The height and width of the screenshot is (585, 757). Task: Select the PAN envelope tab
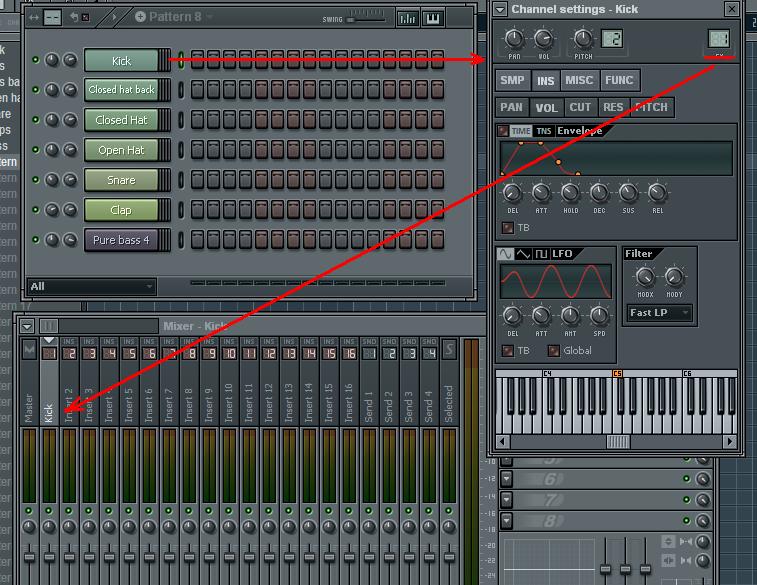(512, 107)
